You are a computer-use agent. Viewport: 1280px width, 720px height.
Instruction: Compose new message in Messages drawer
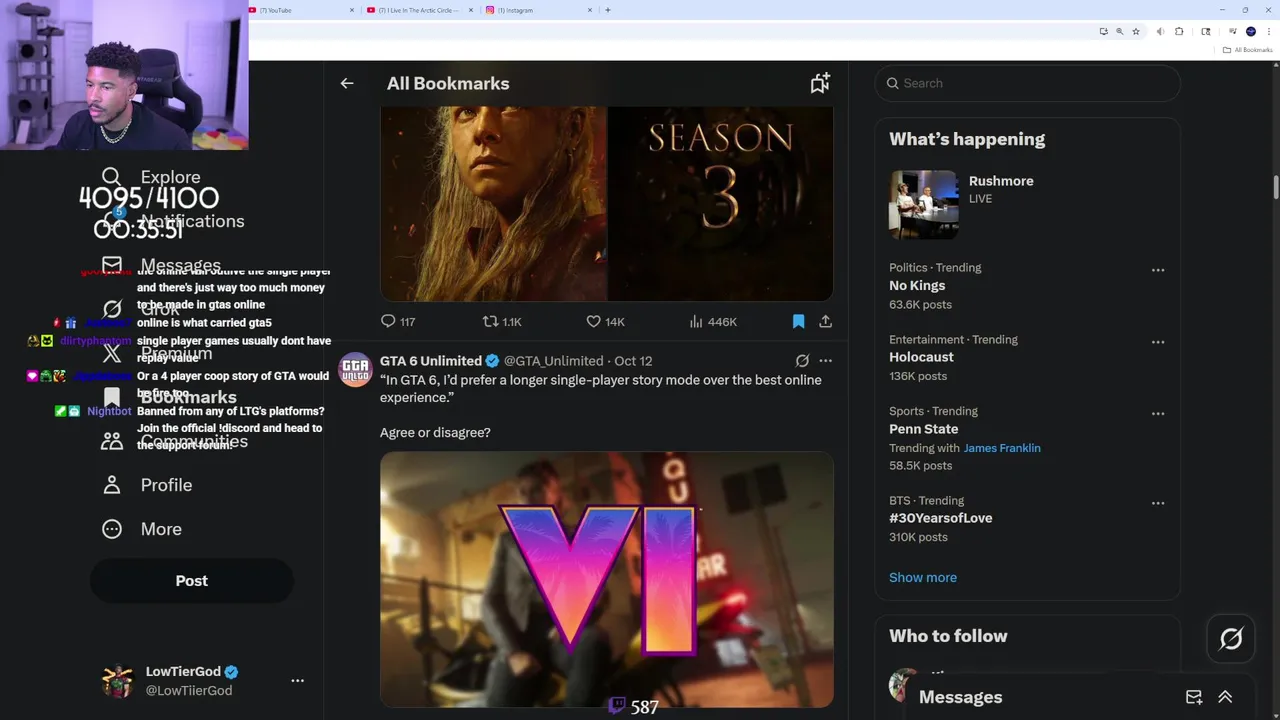click(x=1194, y=697)
